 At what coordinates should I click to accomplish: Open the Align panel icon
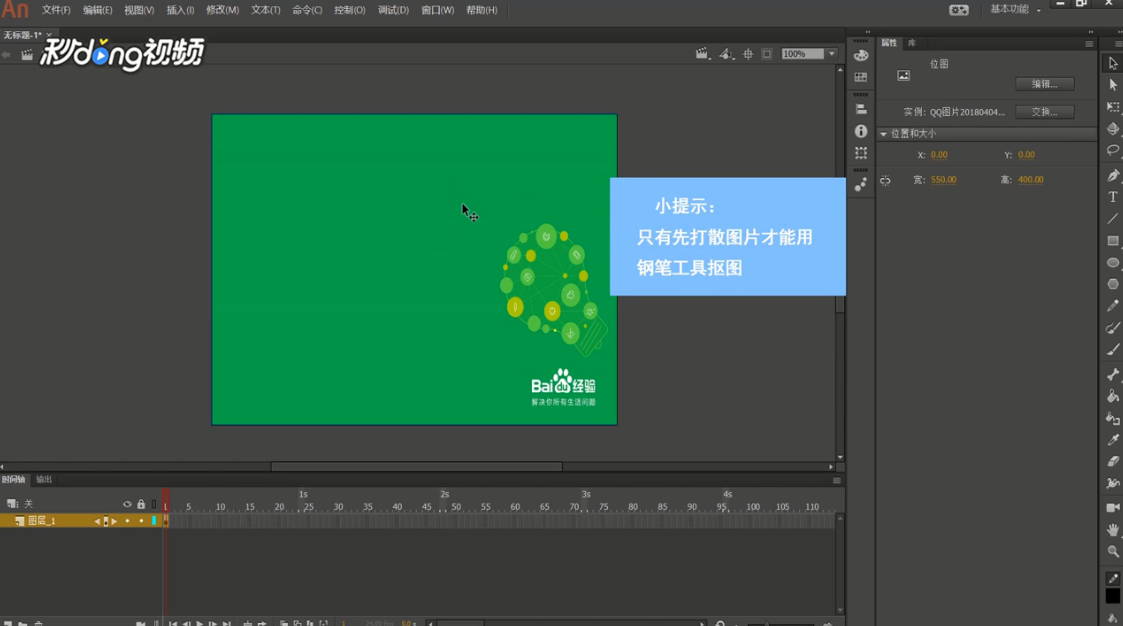pos(861,110)
